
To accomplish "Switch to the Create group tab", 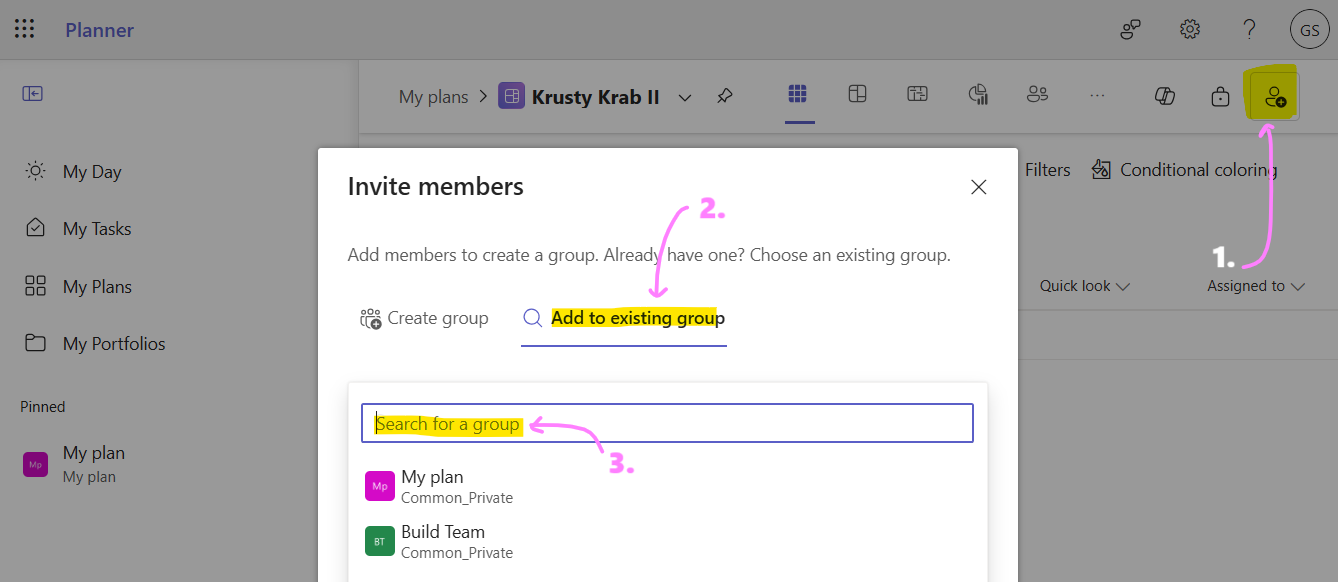I will [x=424, y=318].
